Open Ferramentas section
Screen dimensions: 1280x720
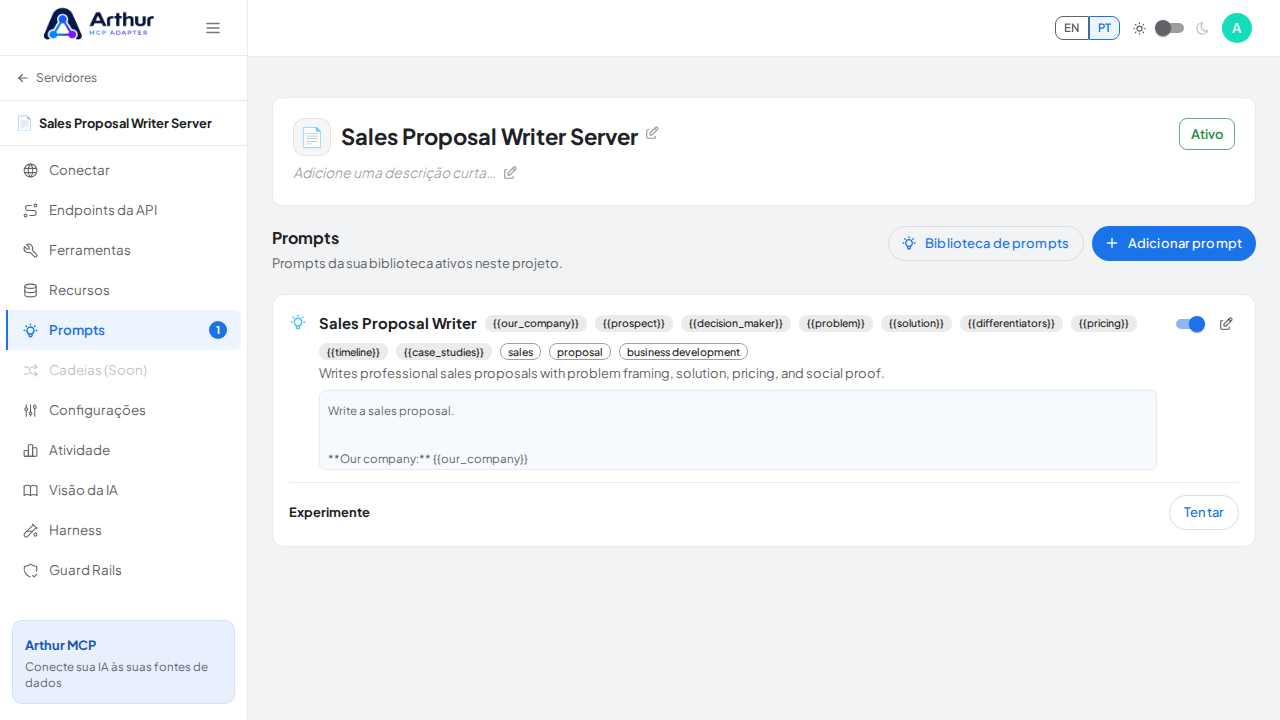pos(123,250)
